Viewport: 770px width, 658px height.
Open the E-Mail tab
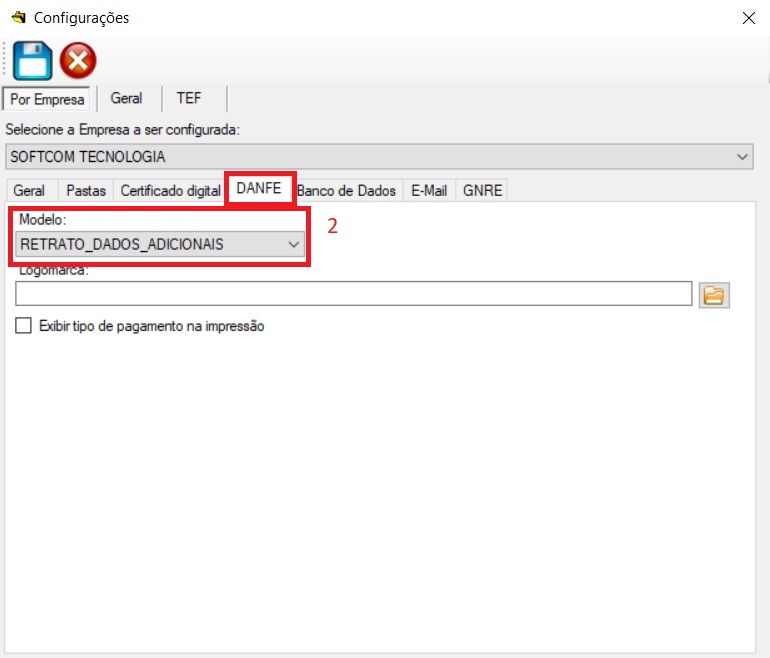429,190
